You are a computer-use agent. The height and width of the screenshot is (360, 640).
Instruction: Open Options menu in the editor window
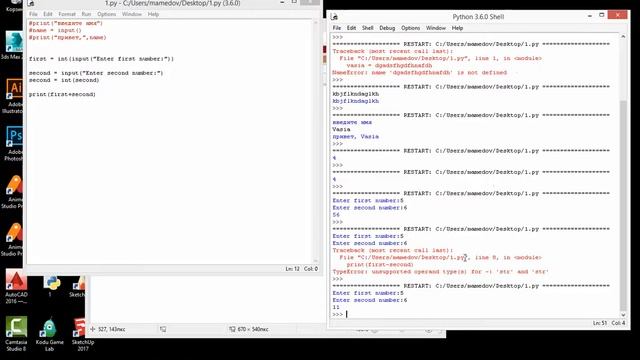(107, 14)
